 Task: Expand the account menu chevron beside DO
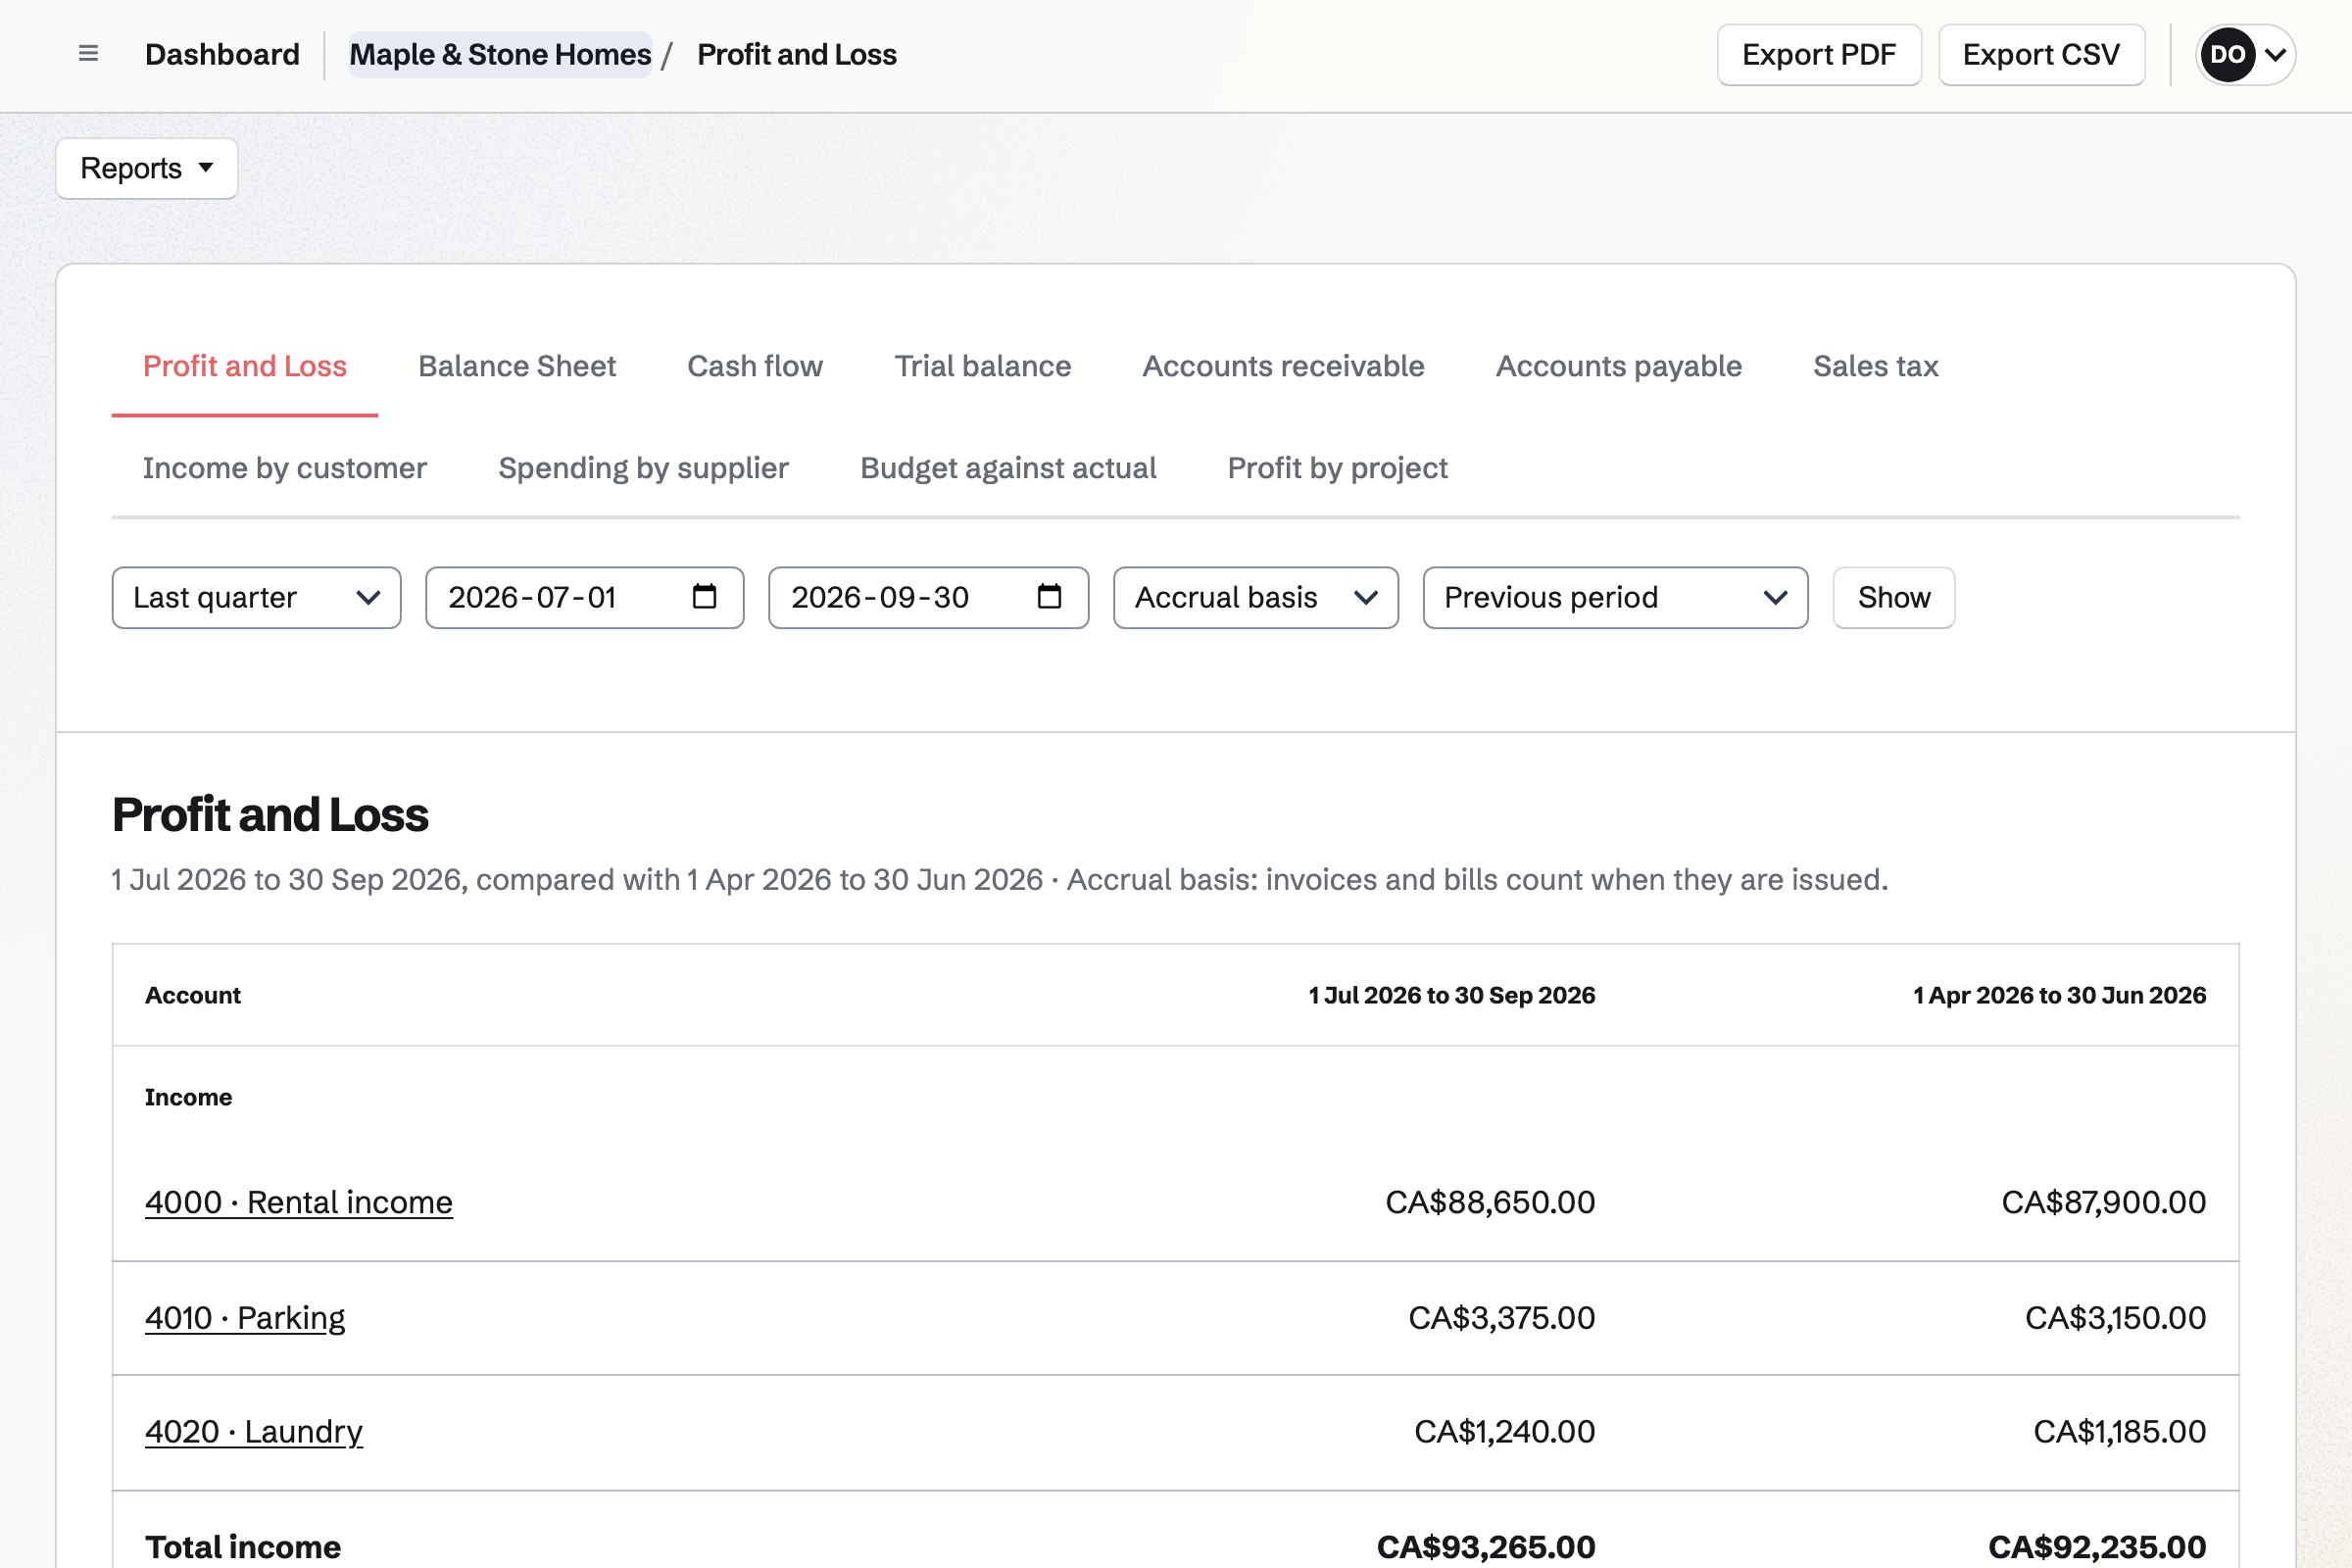[x=2275, y=55]
